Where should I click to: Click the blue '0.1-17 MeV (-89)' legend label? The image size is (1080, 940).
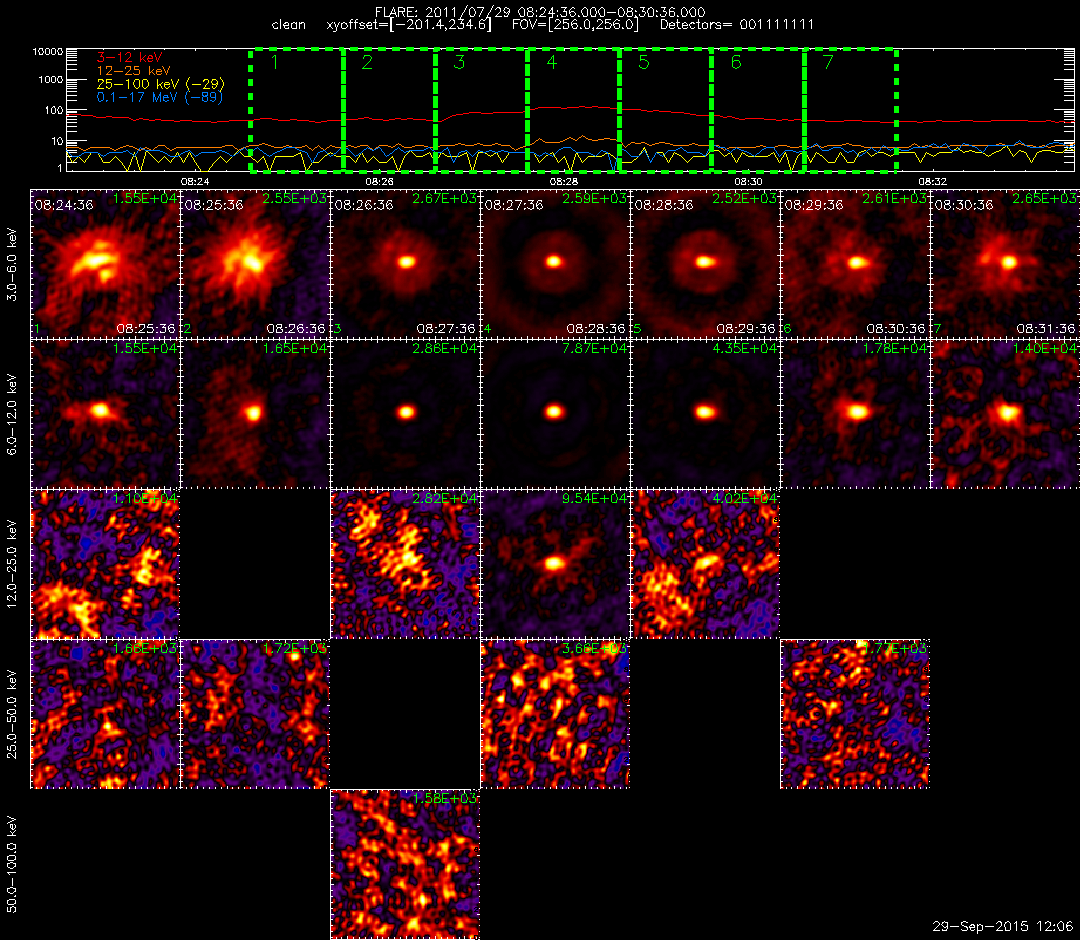[160, 97]
